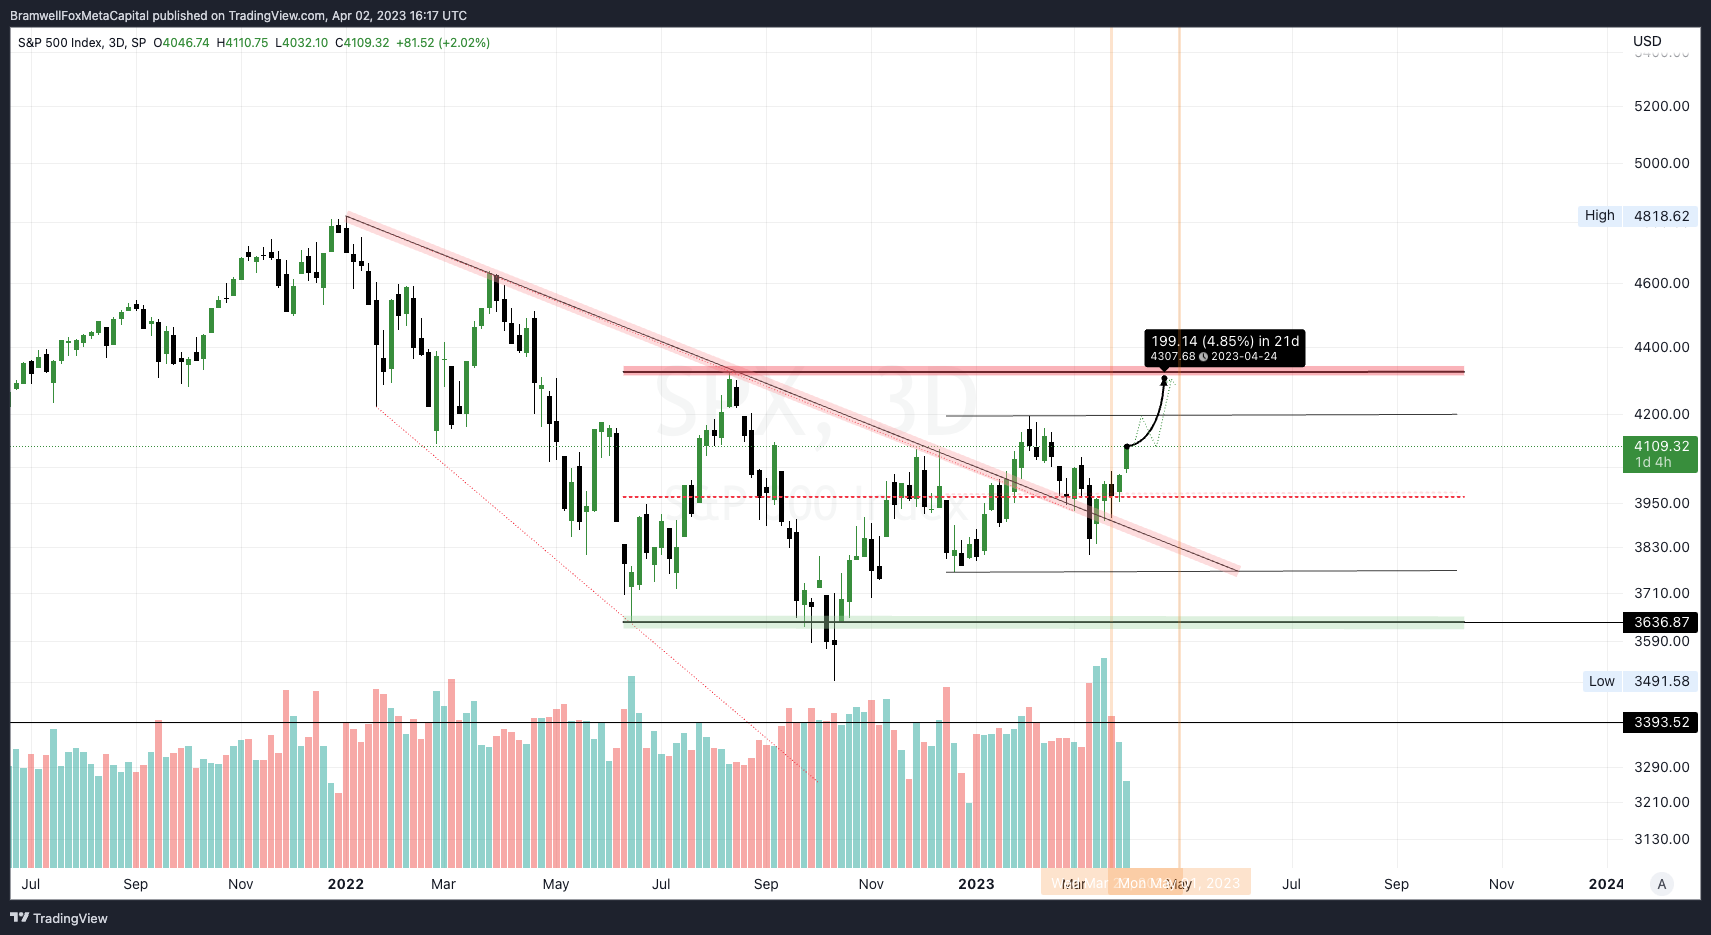Click the 3290.00 price axis label

coord(1662,767)
